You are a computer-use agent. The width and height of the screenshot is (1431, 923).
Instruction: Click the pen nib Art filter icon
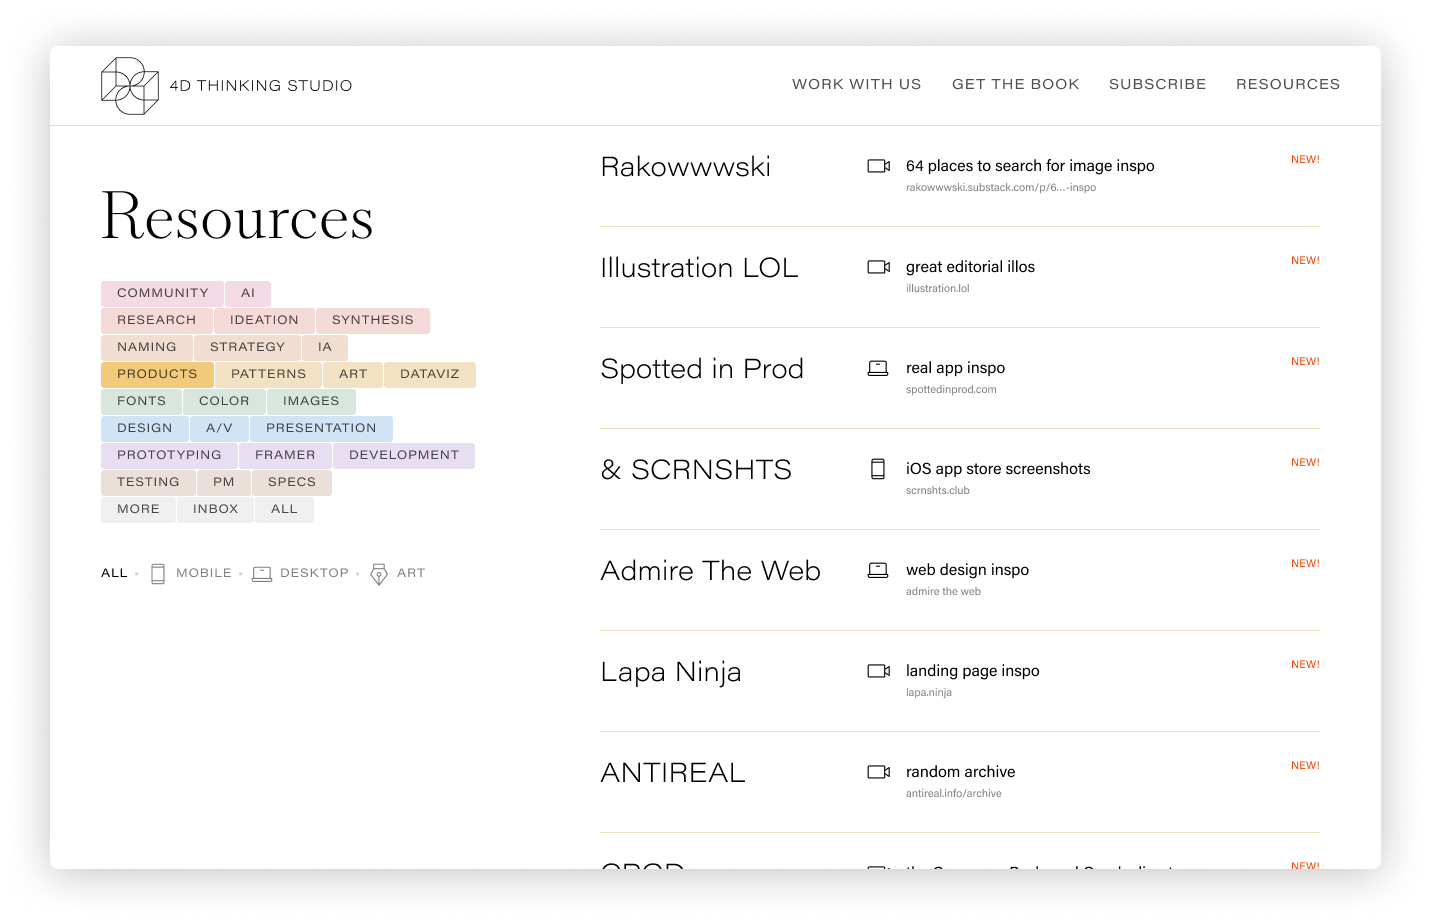379,574
